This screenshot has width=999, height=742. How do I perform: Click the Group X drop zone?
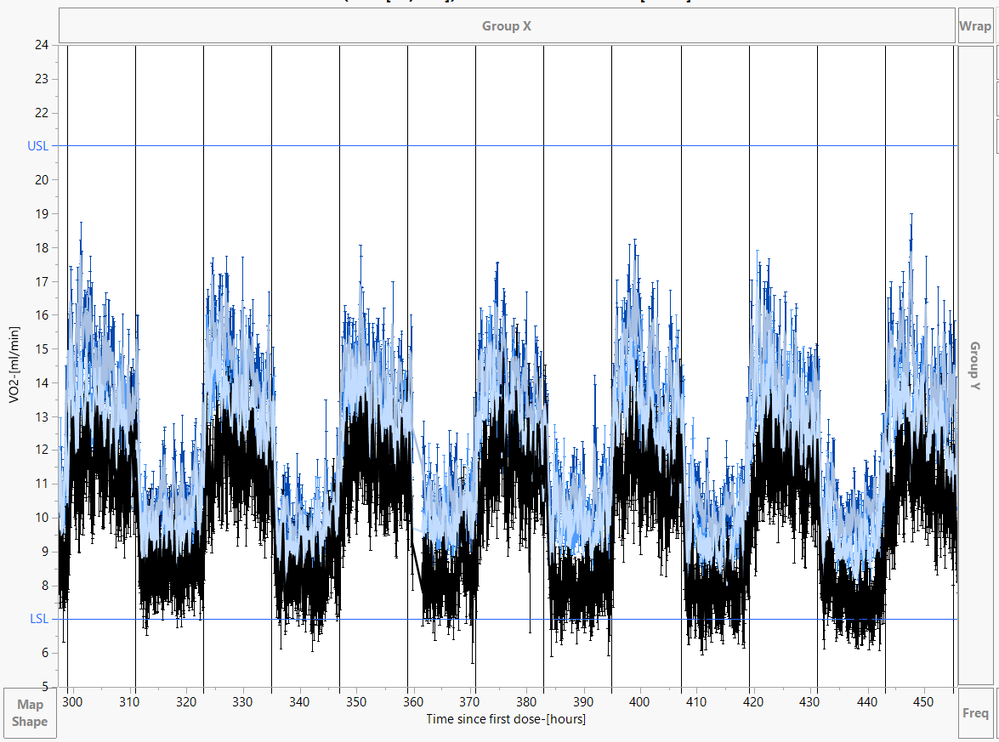(x=506, y=27)
